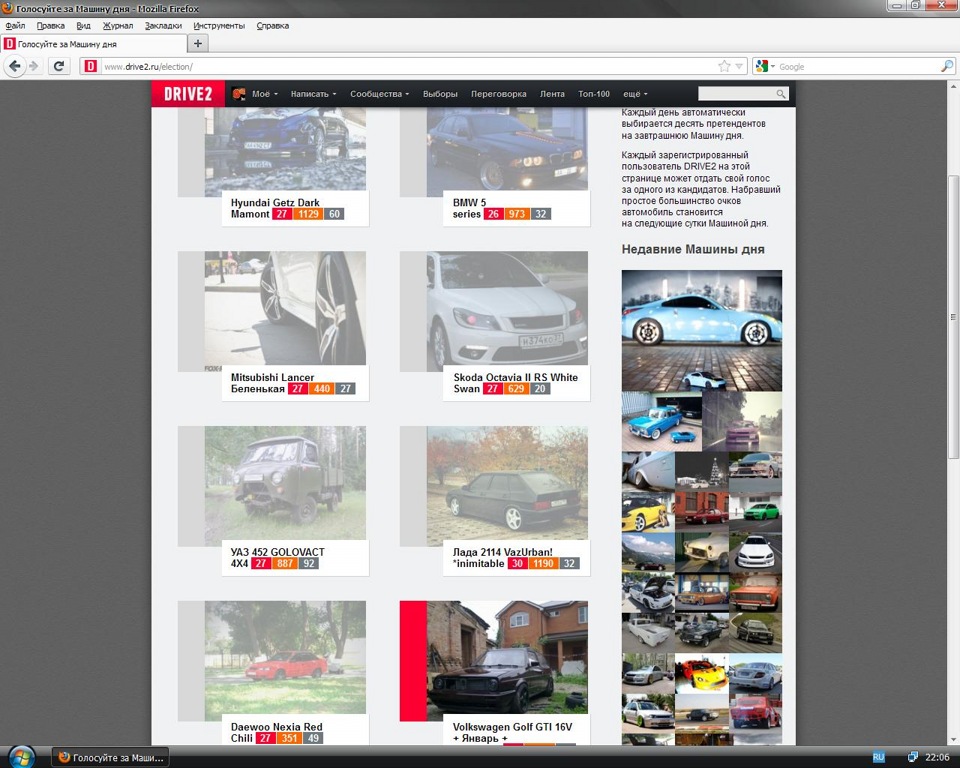Expand the Сообщества dropdown menu
The height and width of the screenshot is (768, 960).
point(380,94)
